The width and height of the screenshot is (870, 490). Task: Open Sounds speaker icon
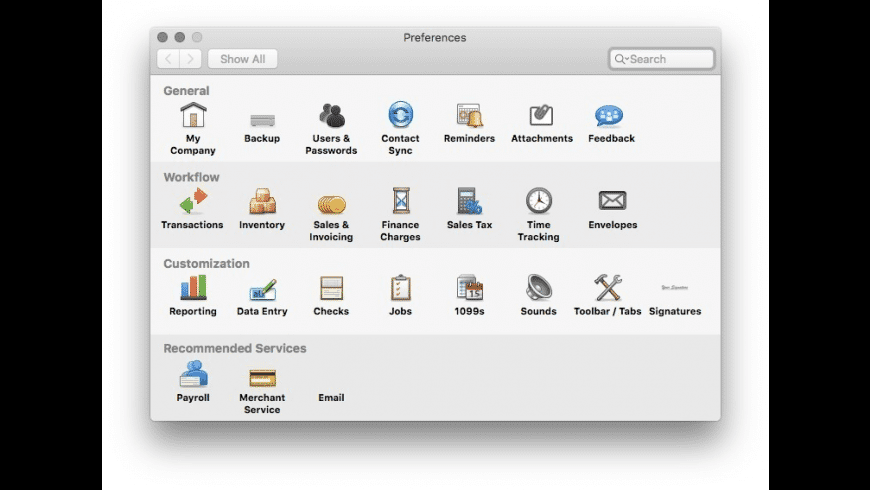pyautogui.click(x=539, y=287)
